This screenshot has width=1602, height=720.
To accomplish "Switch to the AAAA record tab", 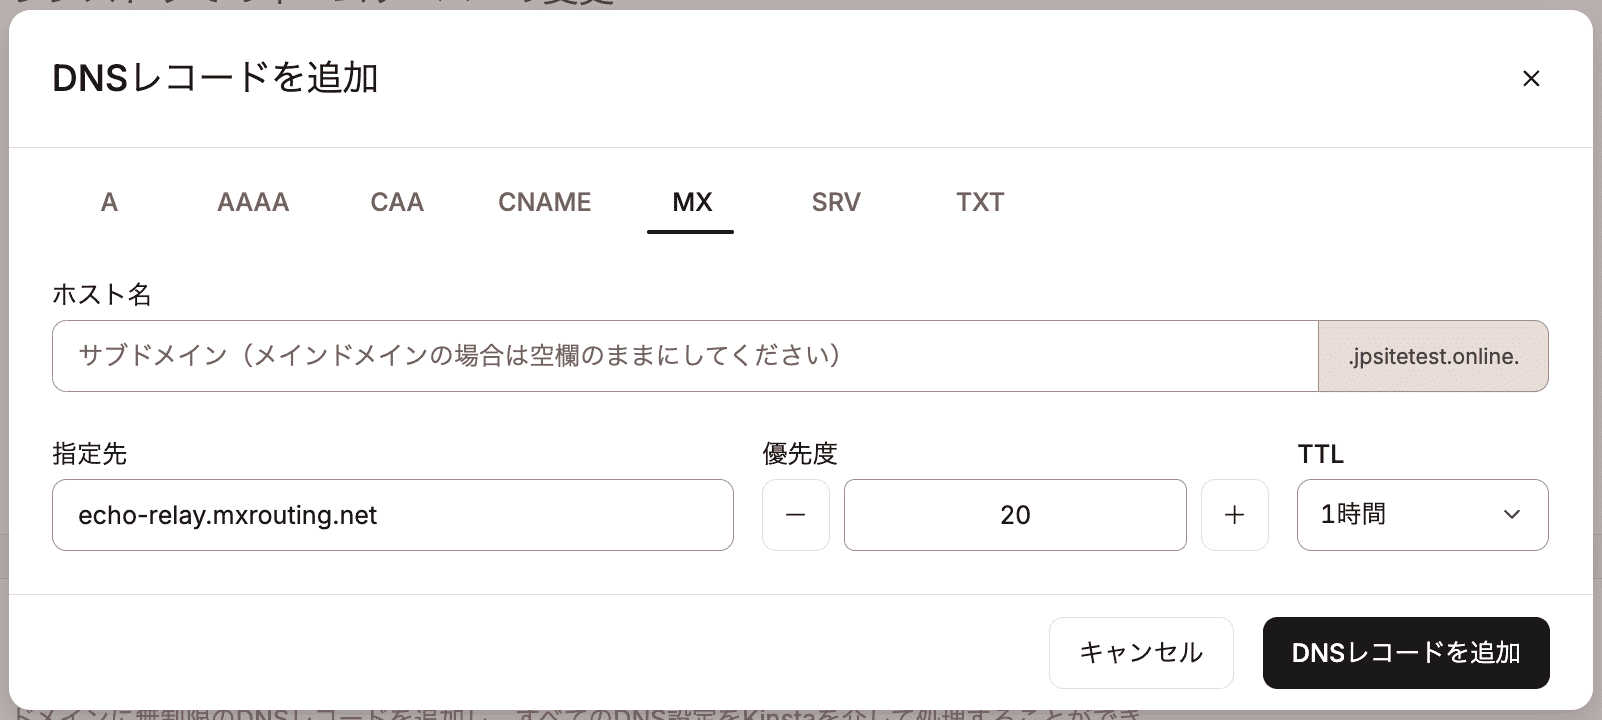I will (252, 202).
